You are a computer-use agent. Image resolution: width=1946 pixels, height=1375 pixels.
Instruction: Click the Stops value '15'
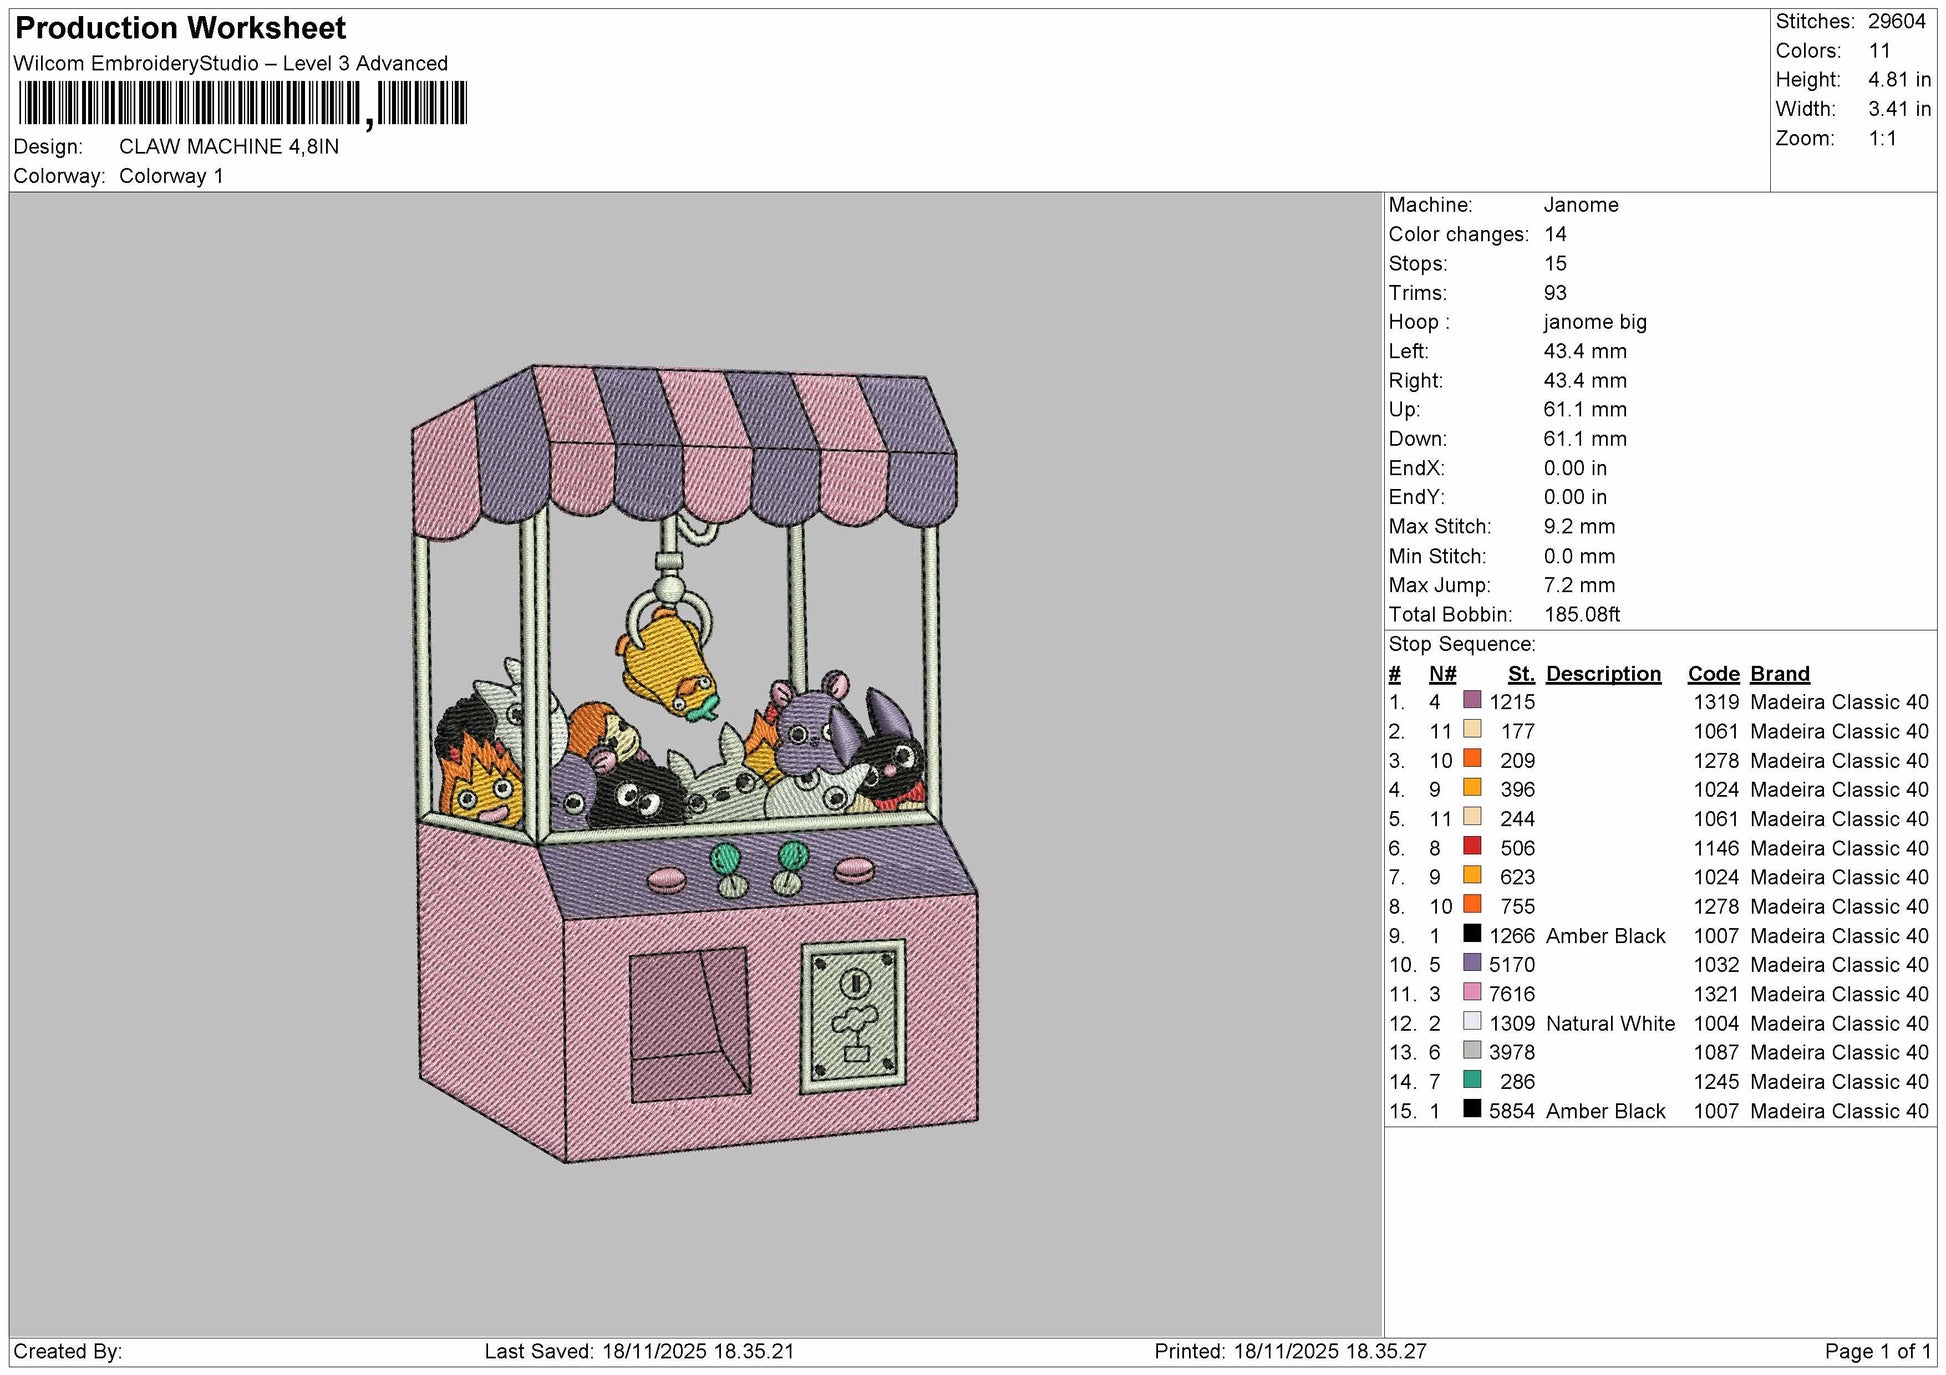(1555, 264)
